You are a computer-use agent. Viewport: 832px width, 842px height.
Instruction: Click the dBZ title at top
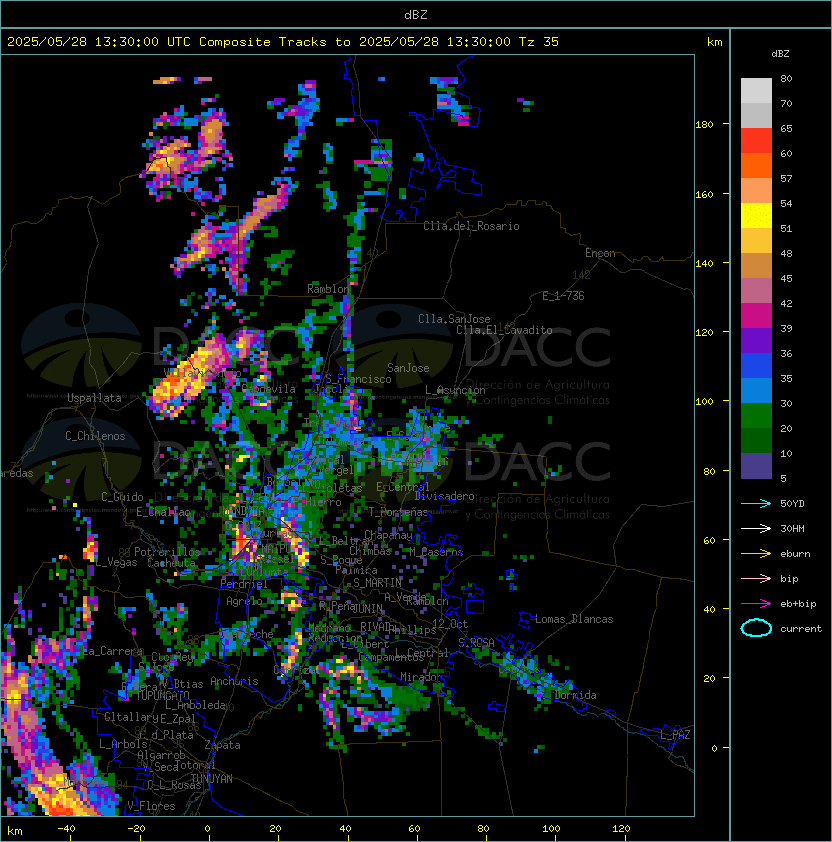pos(416,15)
